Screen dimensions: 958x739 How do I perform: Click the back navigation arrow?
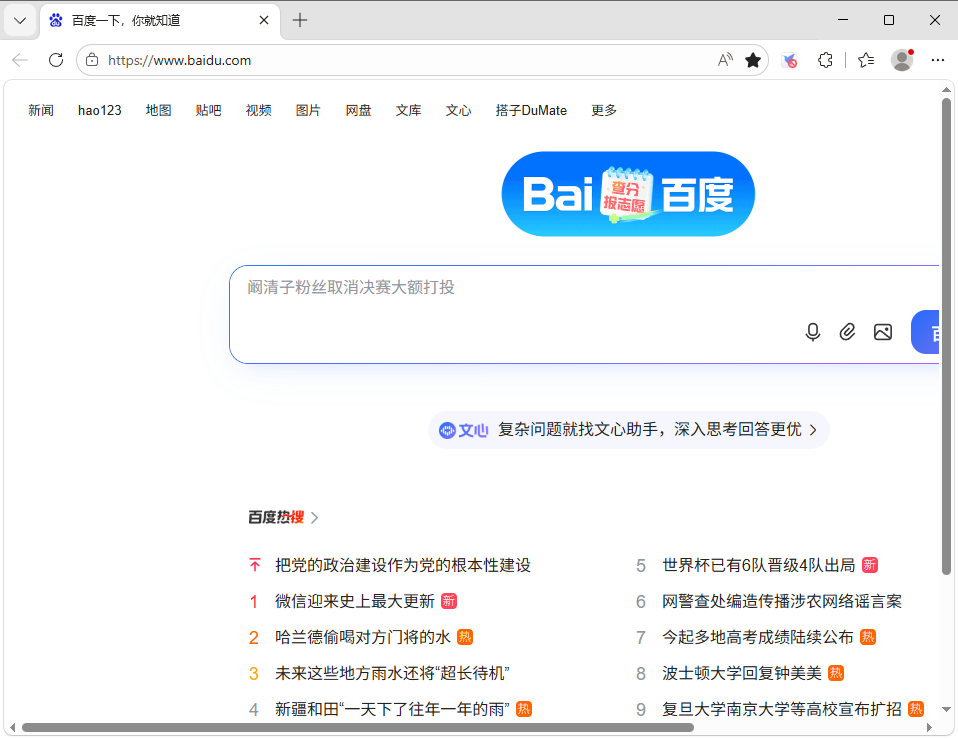(x=20, y=60)
